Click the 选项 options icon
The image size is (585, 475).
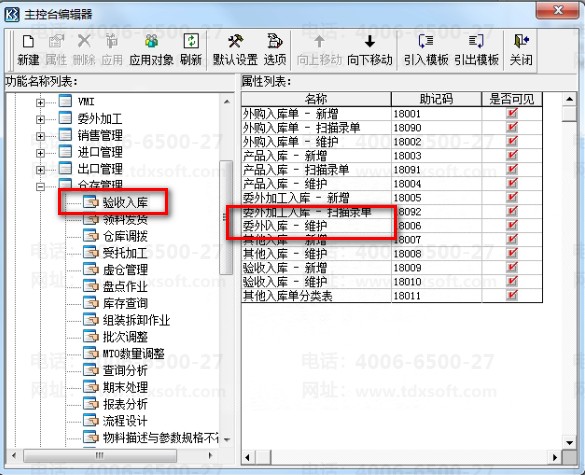[275, 41]
